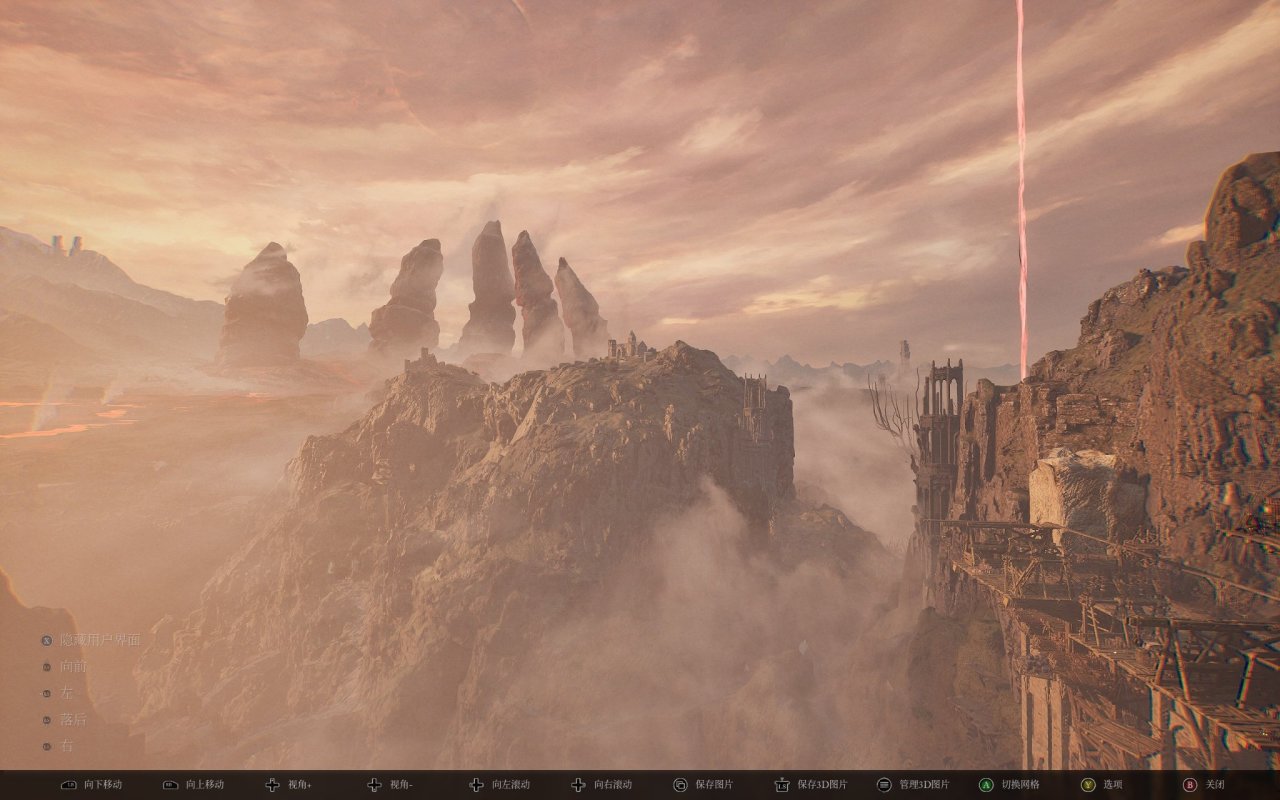Toggle the grid with the green A 切换网格 button
The width and height of the screenshot is (1280, 800).
(986, 785)
